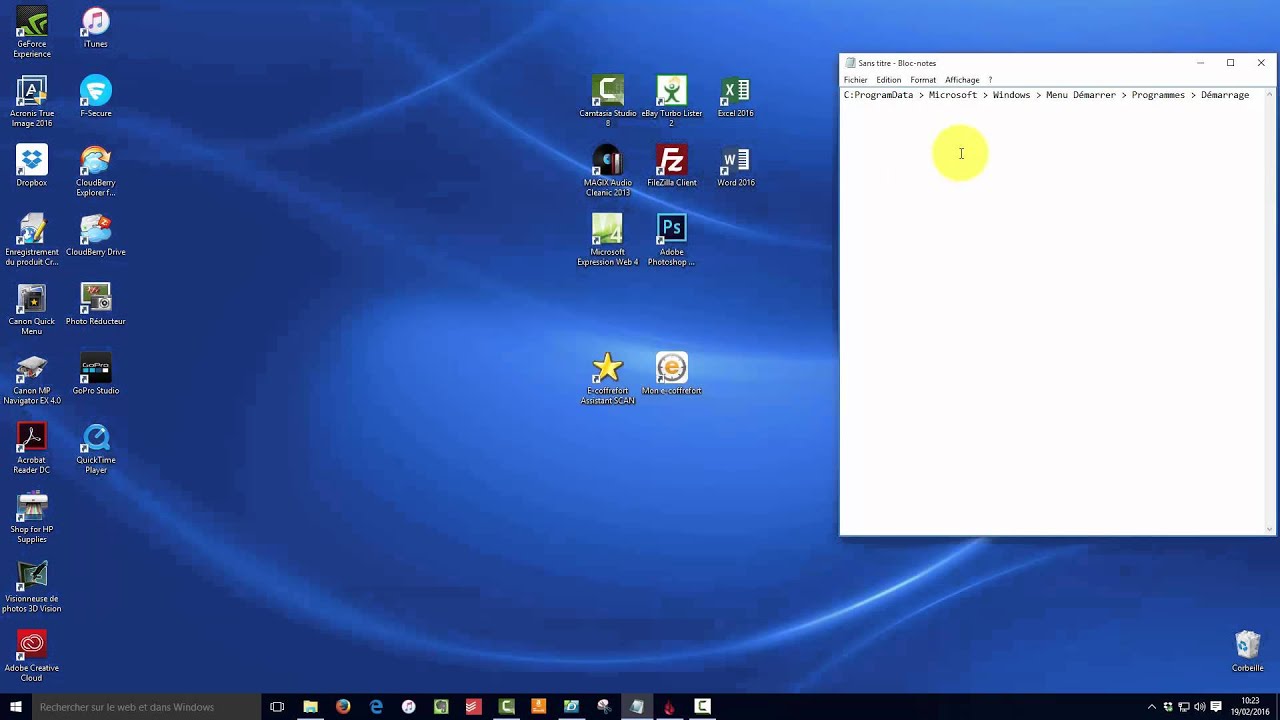Select Visionneuse de photos 3D Vision icon
Viewport: 1280px width, 720px height.
click(x=32, y=588)
